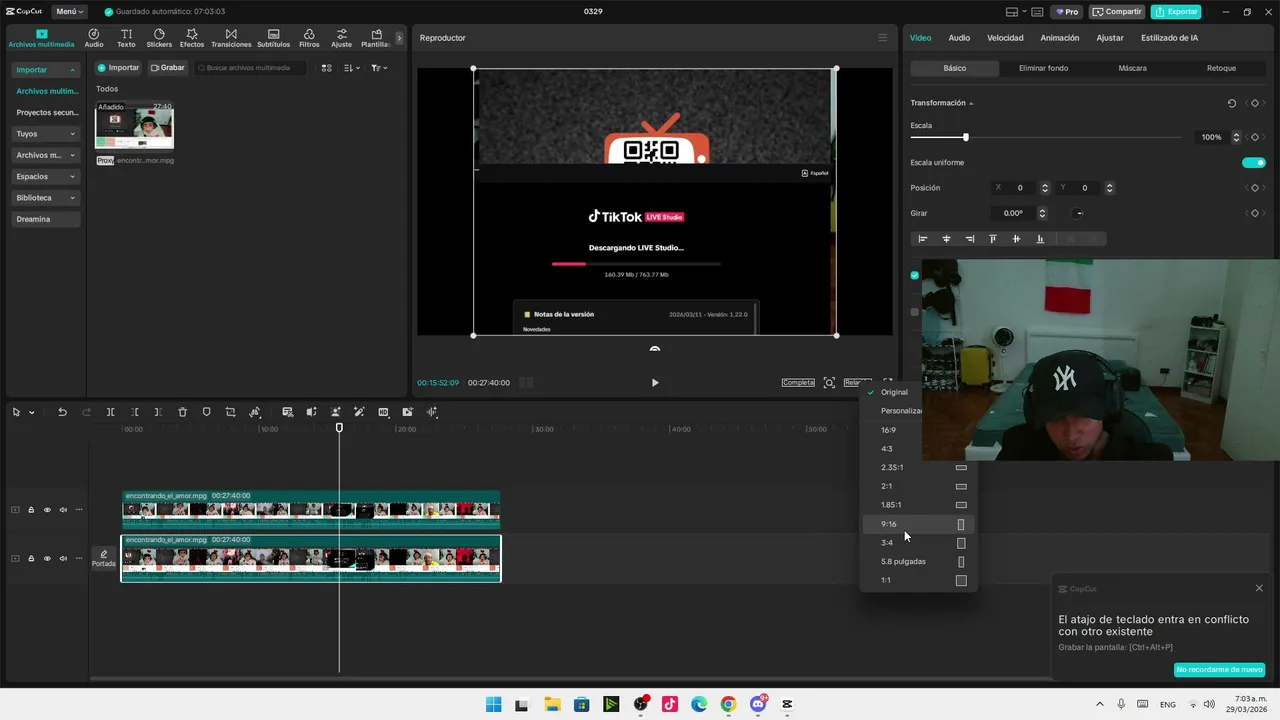This screenshot has height=720, width=1280.
Task: Click the magic wand AI icon
Action: coord(359,412)
